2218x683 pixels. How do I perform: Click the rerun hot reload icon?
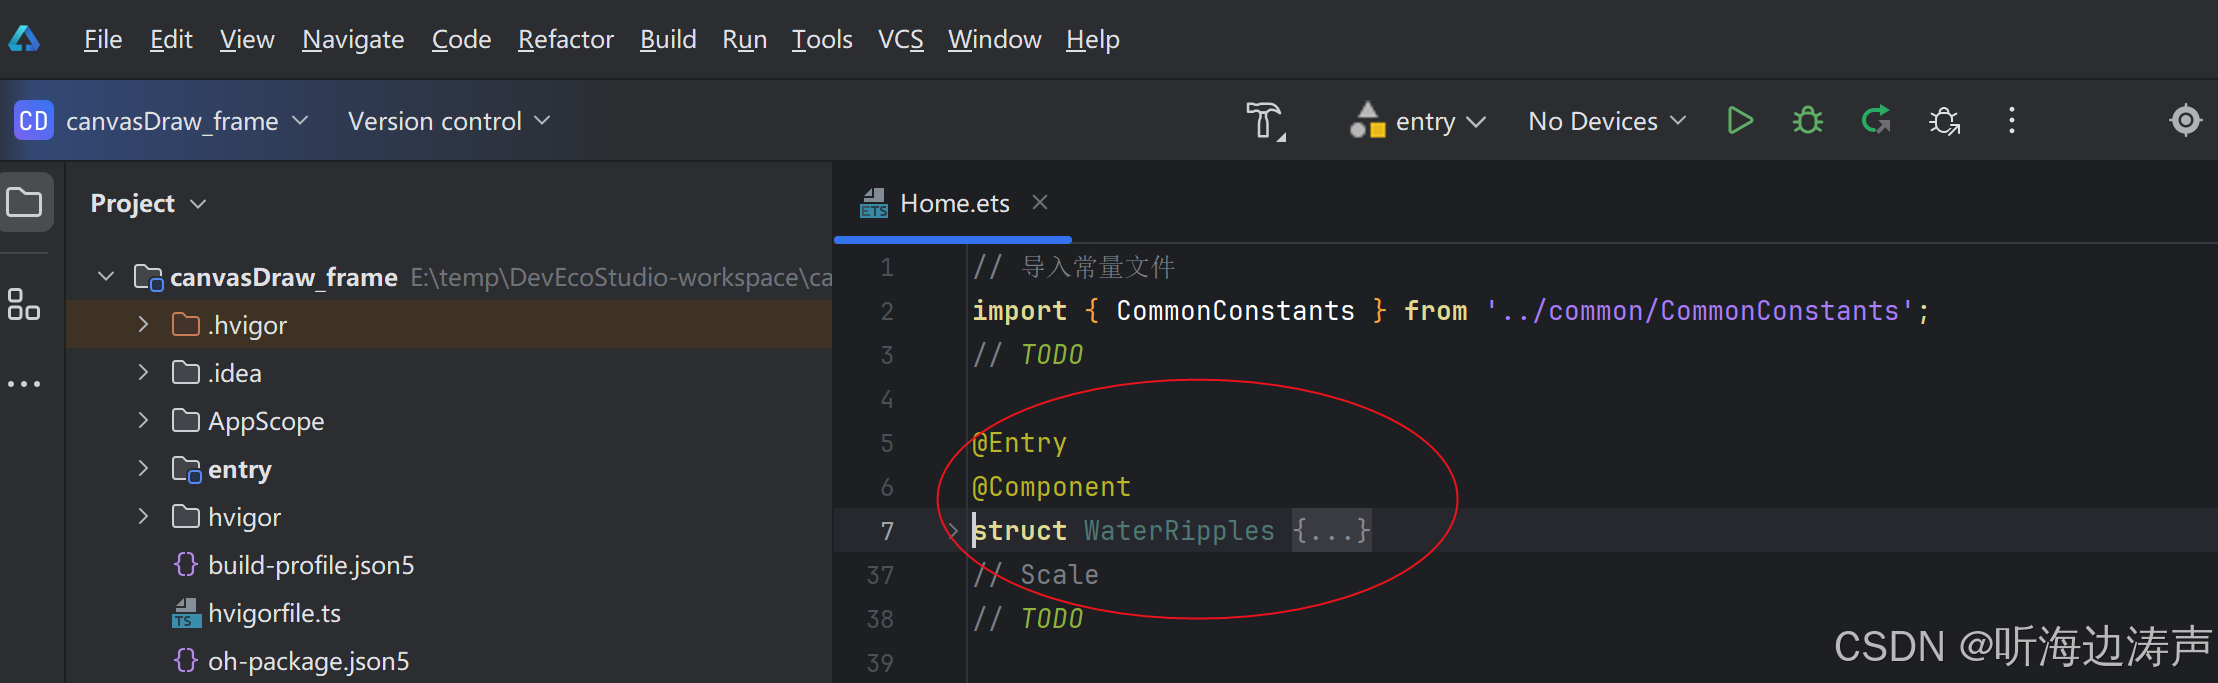[1876, 121]
